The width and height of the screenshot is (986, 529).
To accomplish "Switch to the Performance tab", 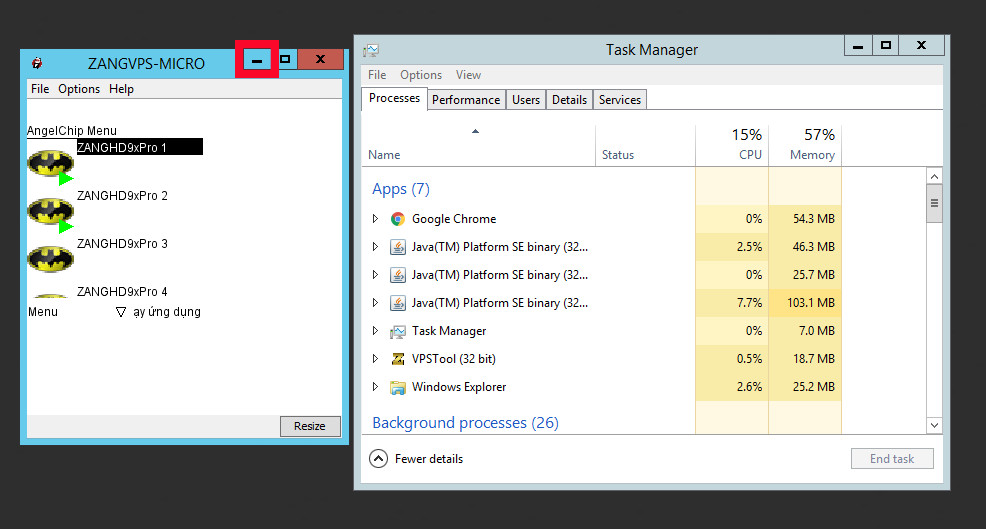I will pos(466,100).
